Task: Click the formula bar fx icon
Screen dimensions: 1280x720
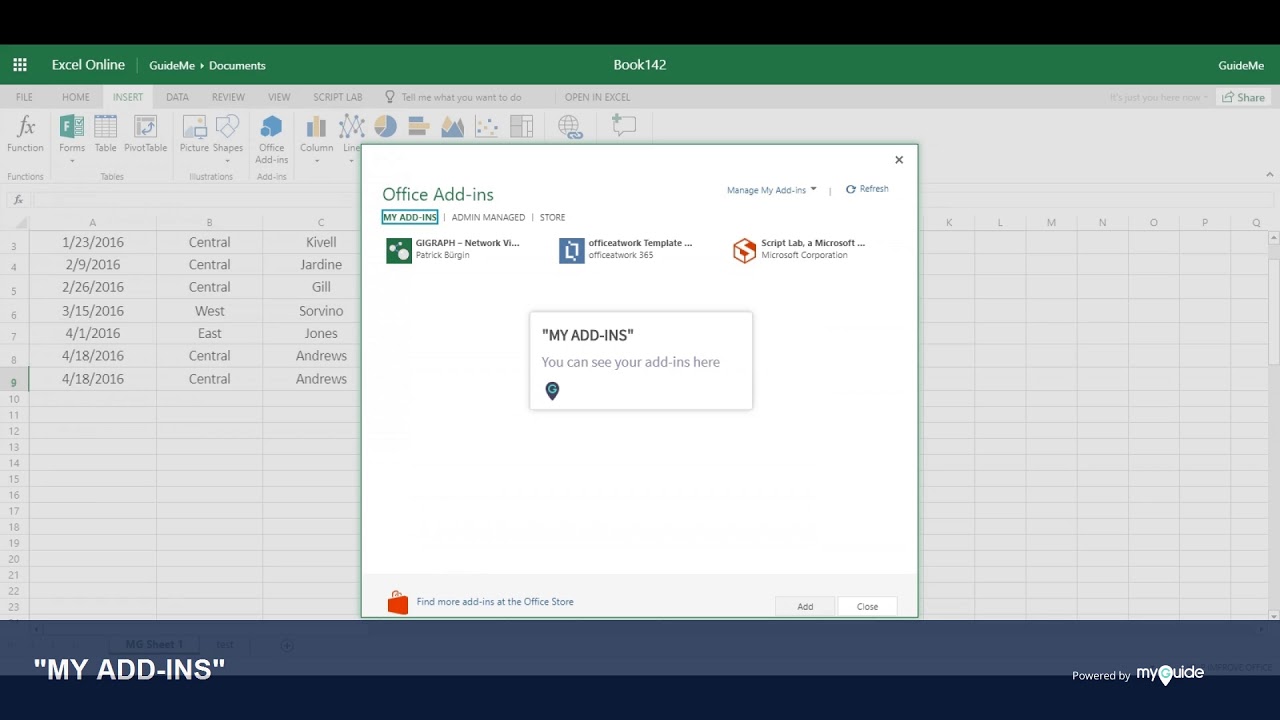Action: 18,199
